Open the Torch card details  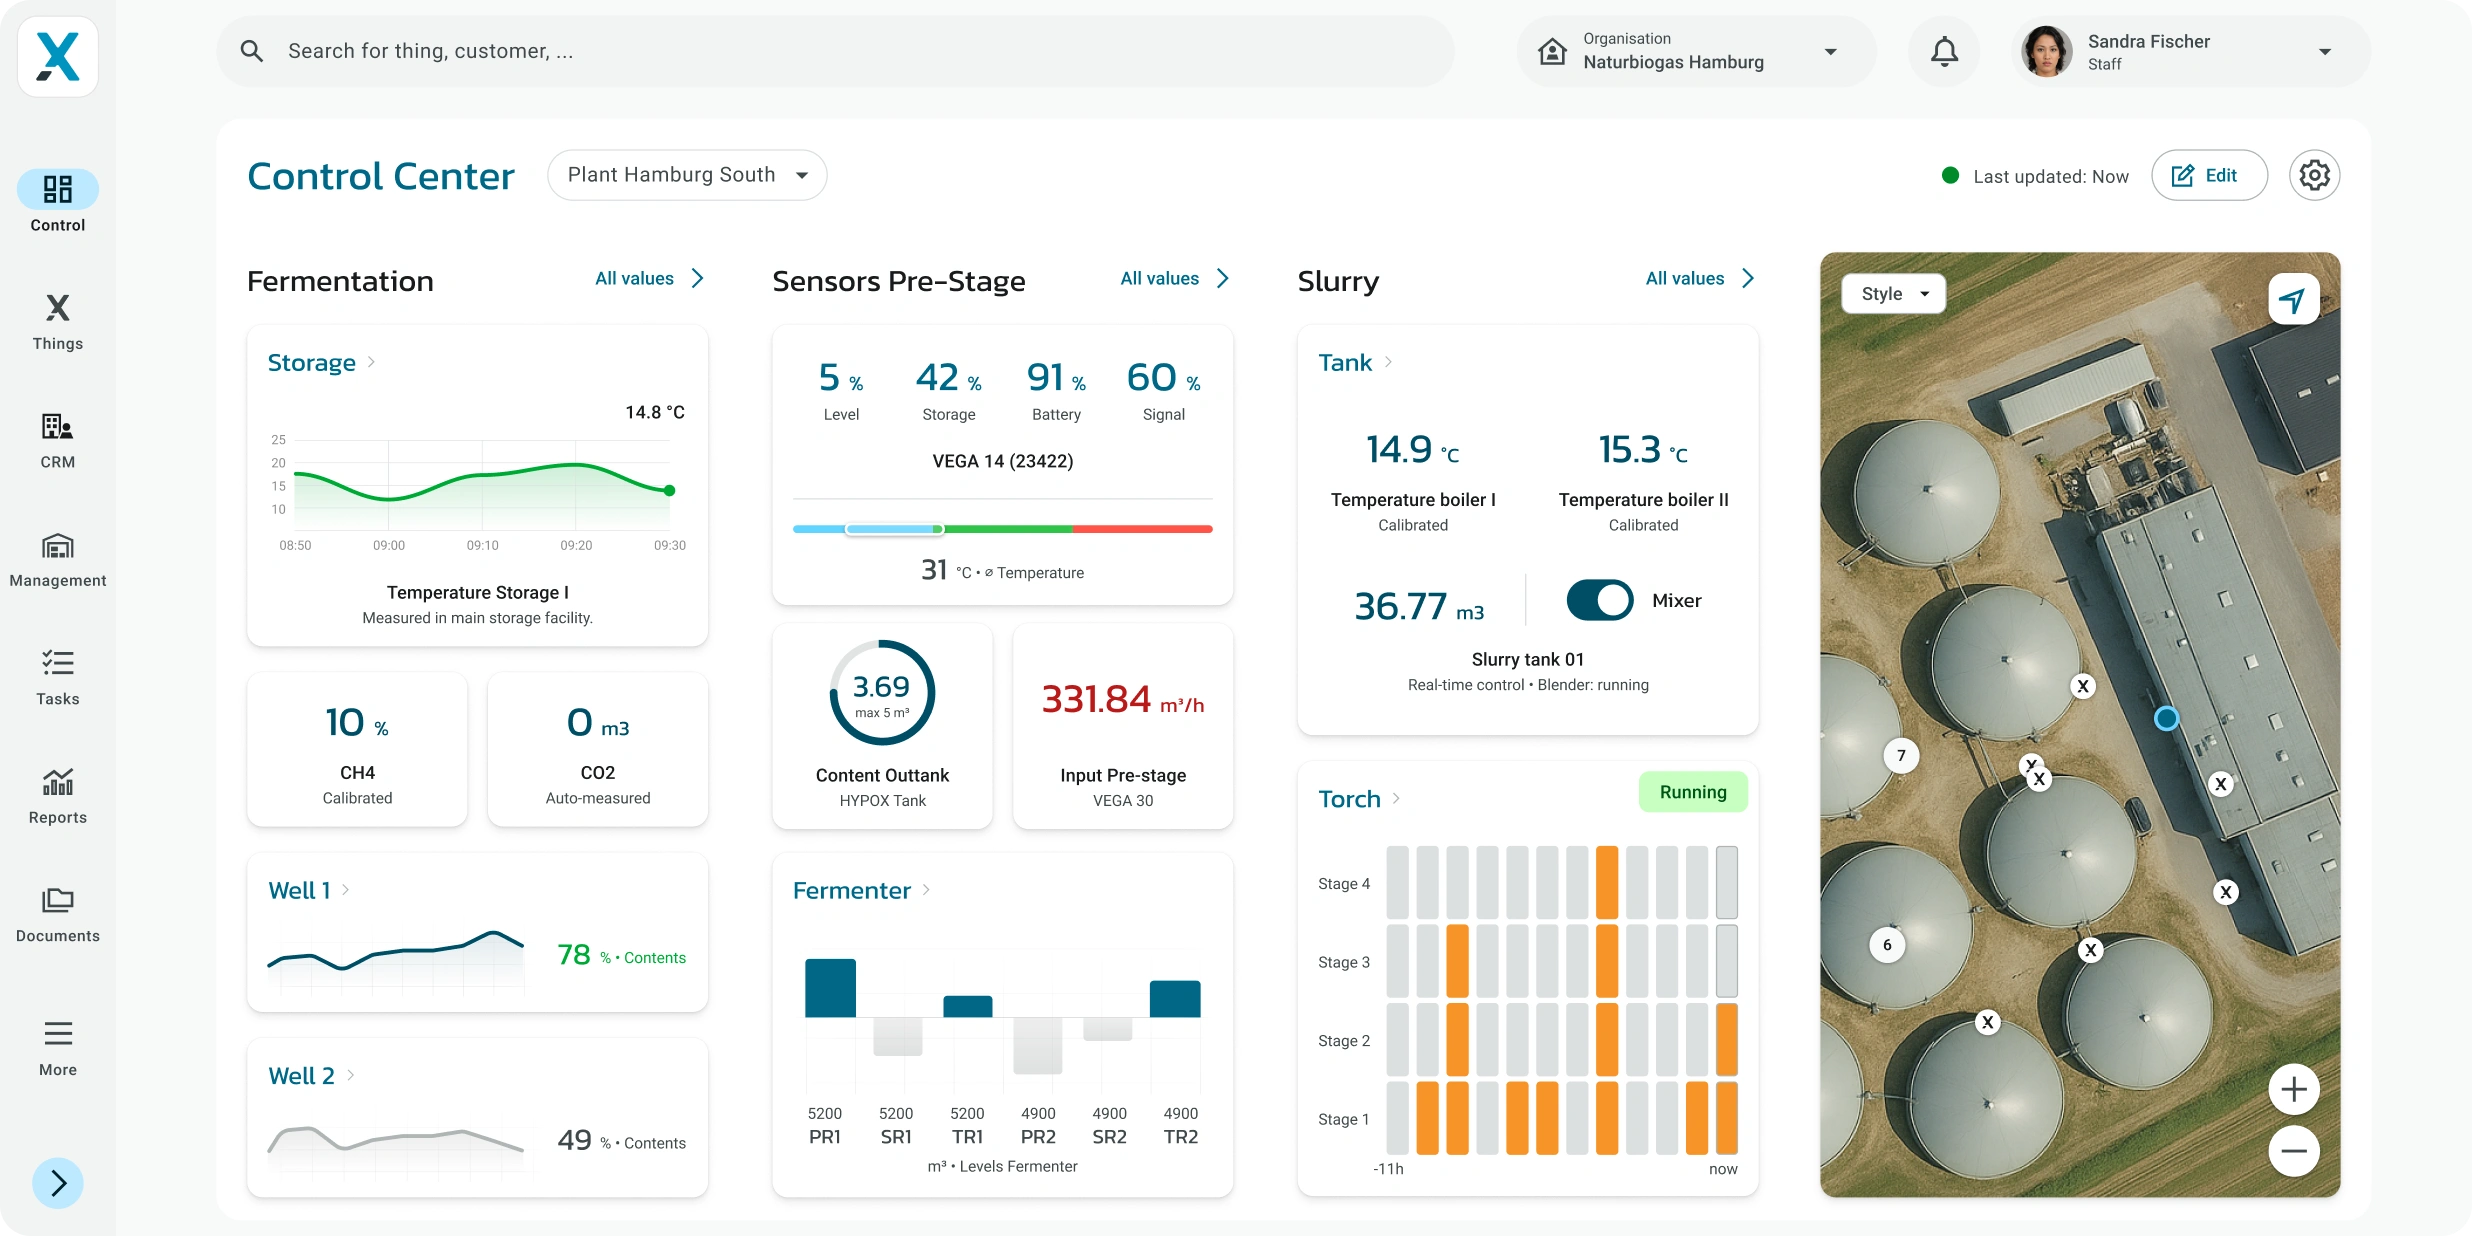[1359, 798]
